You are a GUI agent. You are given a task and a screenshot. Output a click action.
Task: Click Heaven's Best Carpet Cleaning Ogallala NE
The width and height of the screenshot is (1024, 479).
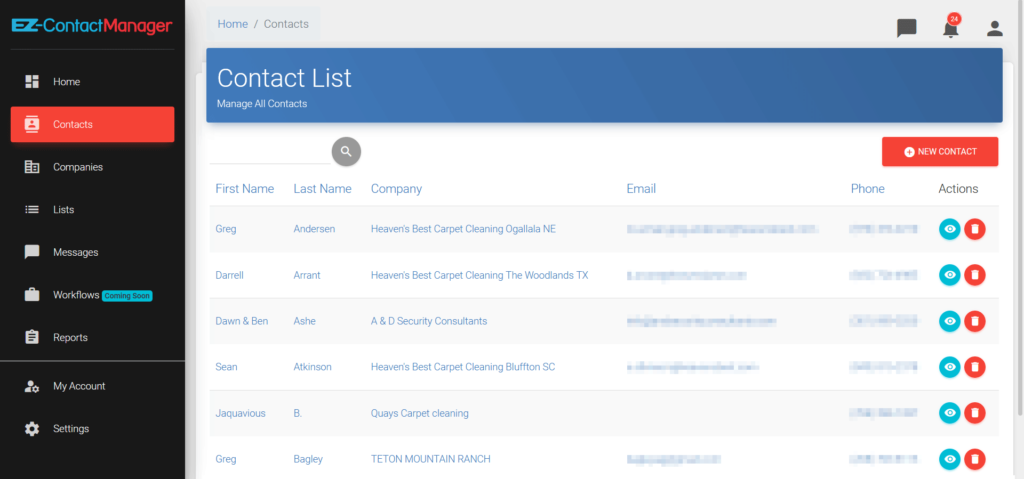click(x=464, y=229)
